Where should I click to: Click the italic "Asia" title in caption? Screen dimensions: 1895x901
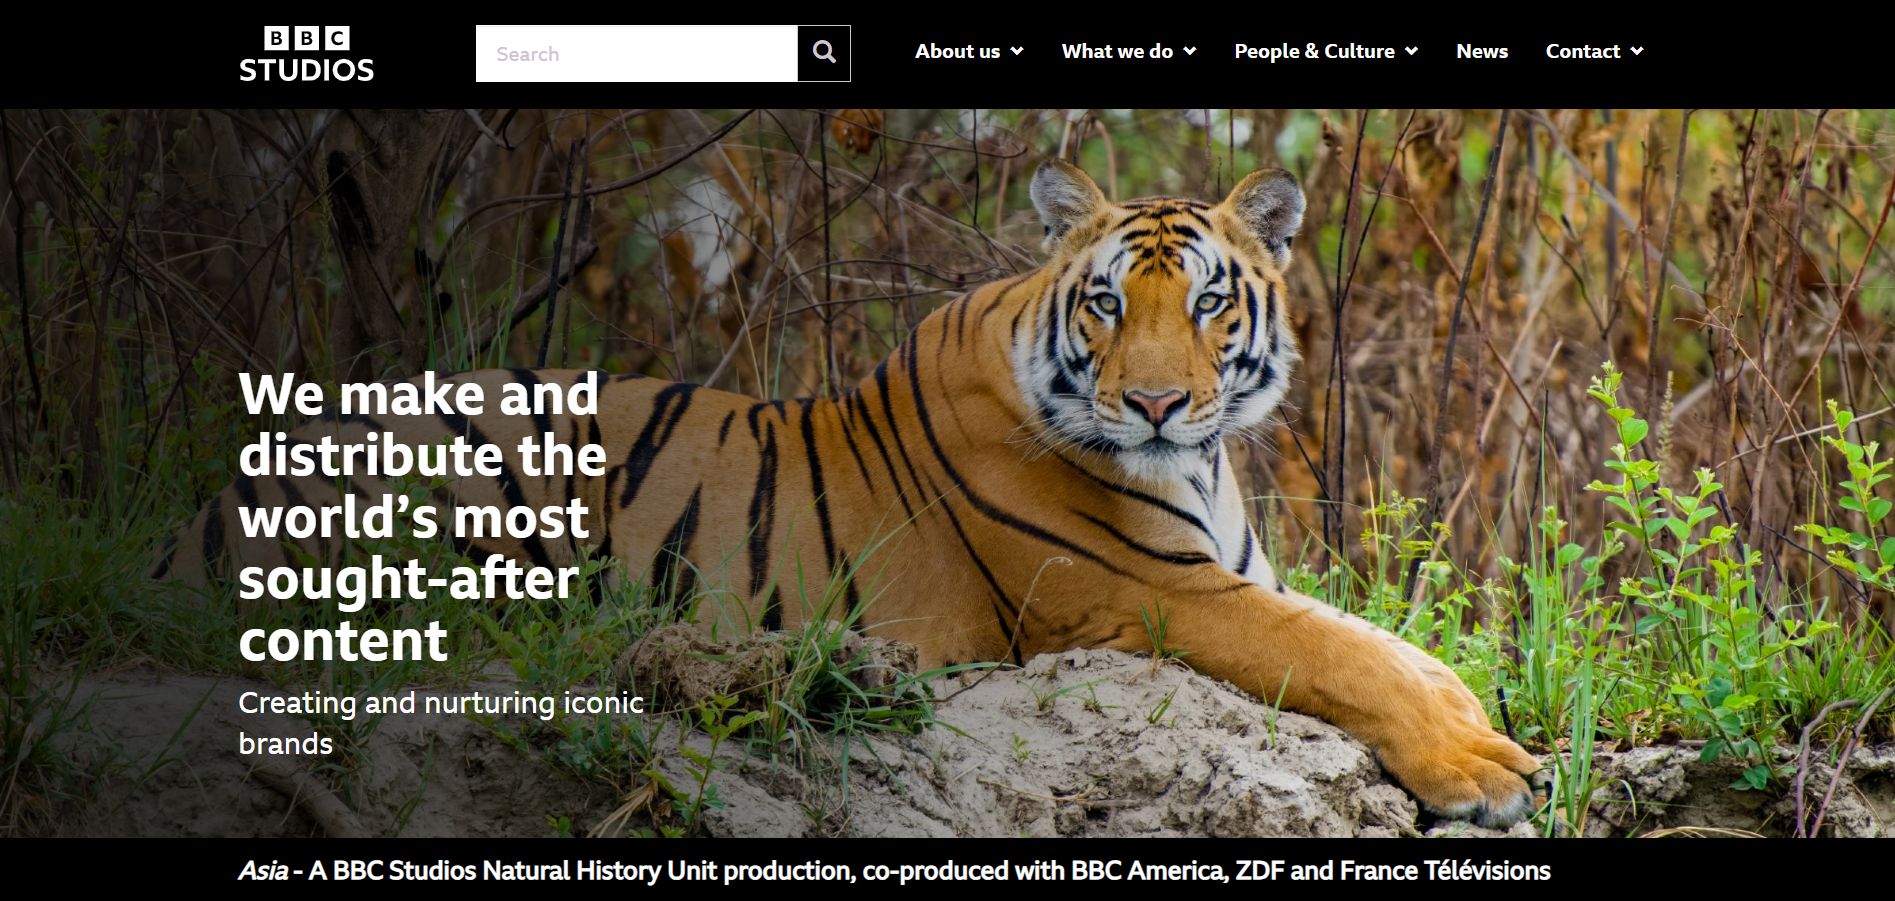pos(263,871)
